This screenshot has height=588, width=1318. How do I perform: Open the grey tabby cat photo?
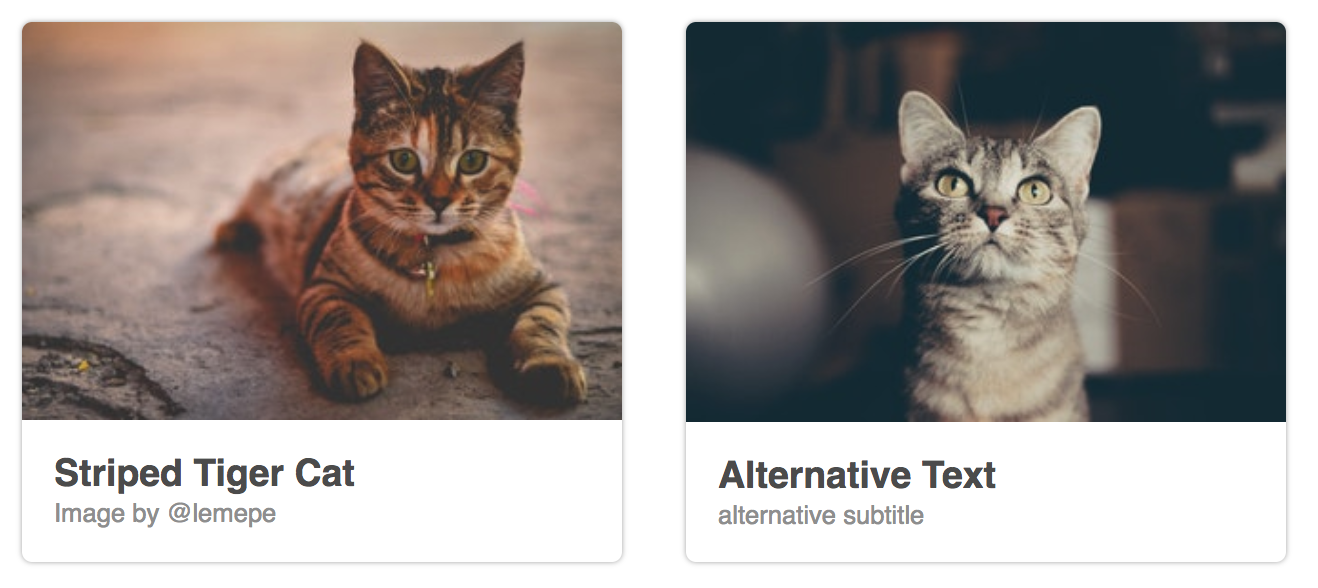click(986, 221)
